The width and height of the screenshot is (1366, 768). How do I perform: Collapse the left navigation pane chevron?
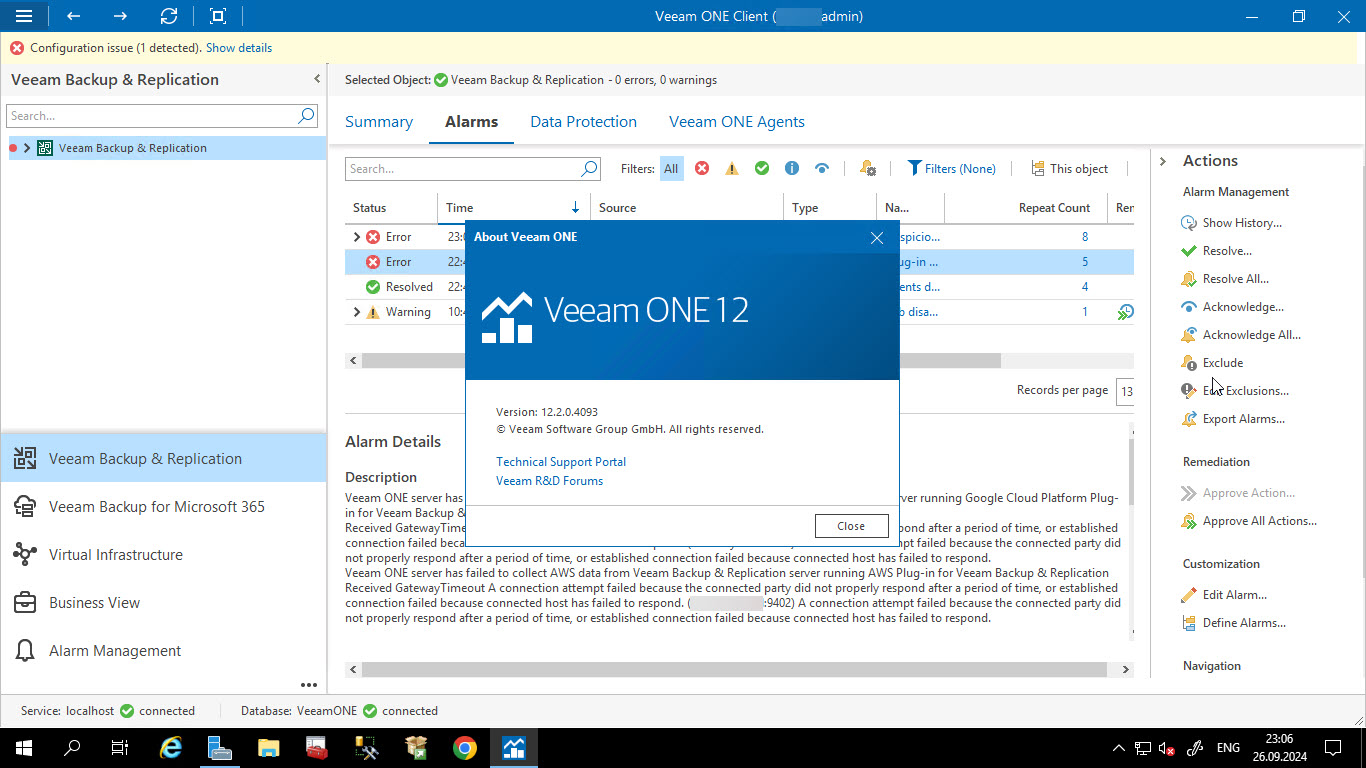point(317,79)
